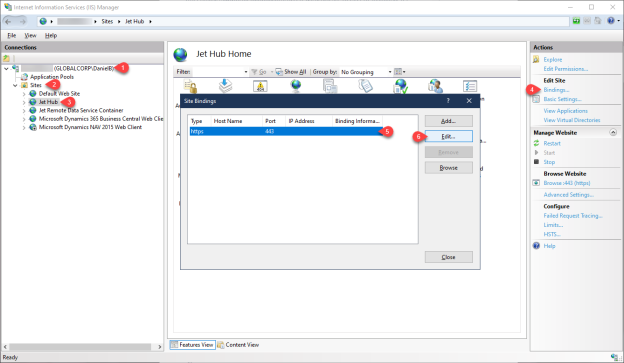Click the Filter input field

point(220,72)
